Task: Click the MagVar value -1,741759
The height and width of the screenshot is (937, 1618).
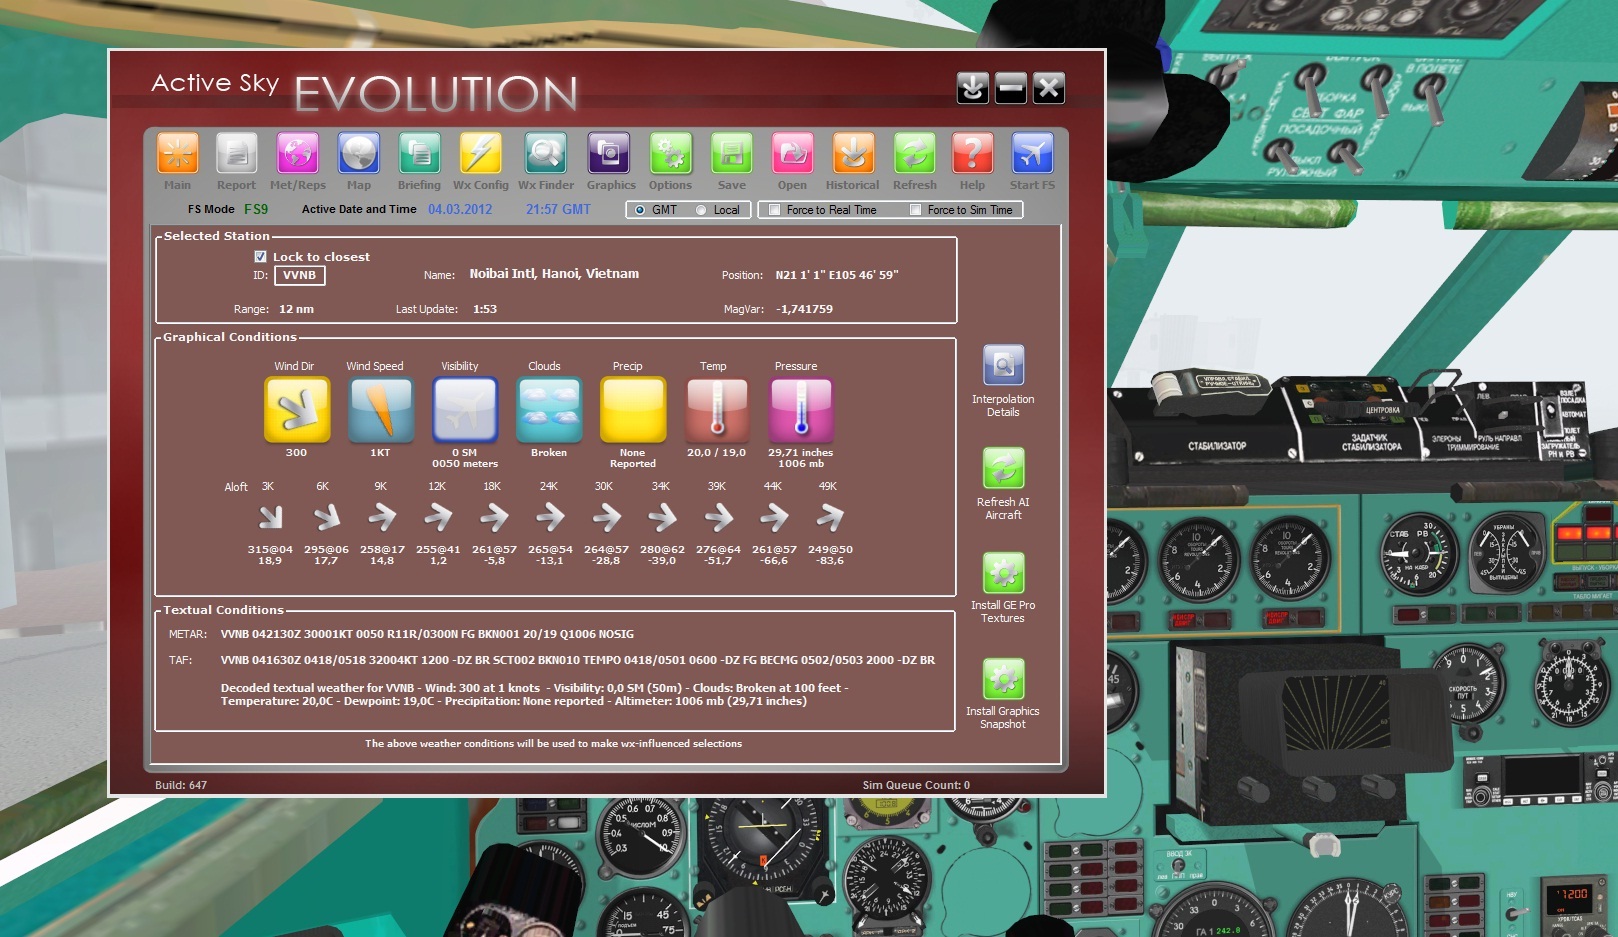Action: coord(804,309)
